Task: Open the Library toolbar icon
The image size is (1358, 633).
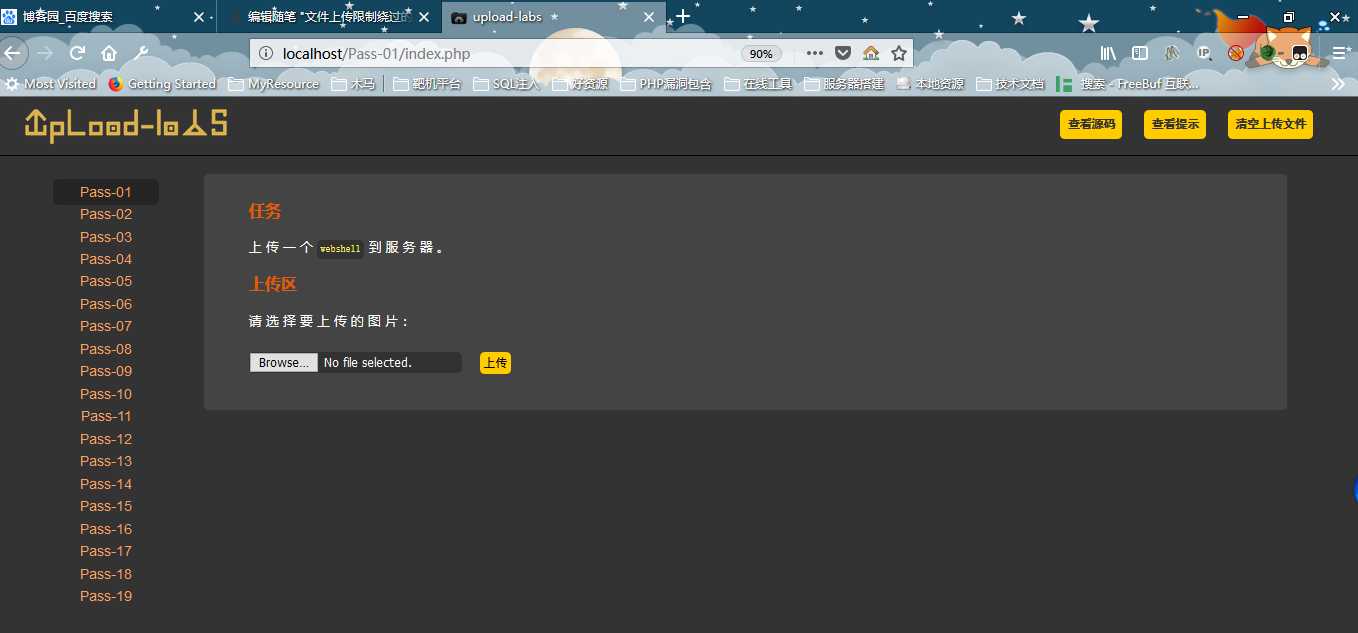Action: point(1108,53)
